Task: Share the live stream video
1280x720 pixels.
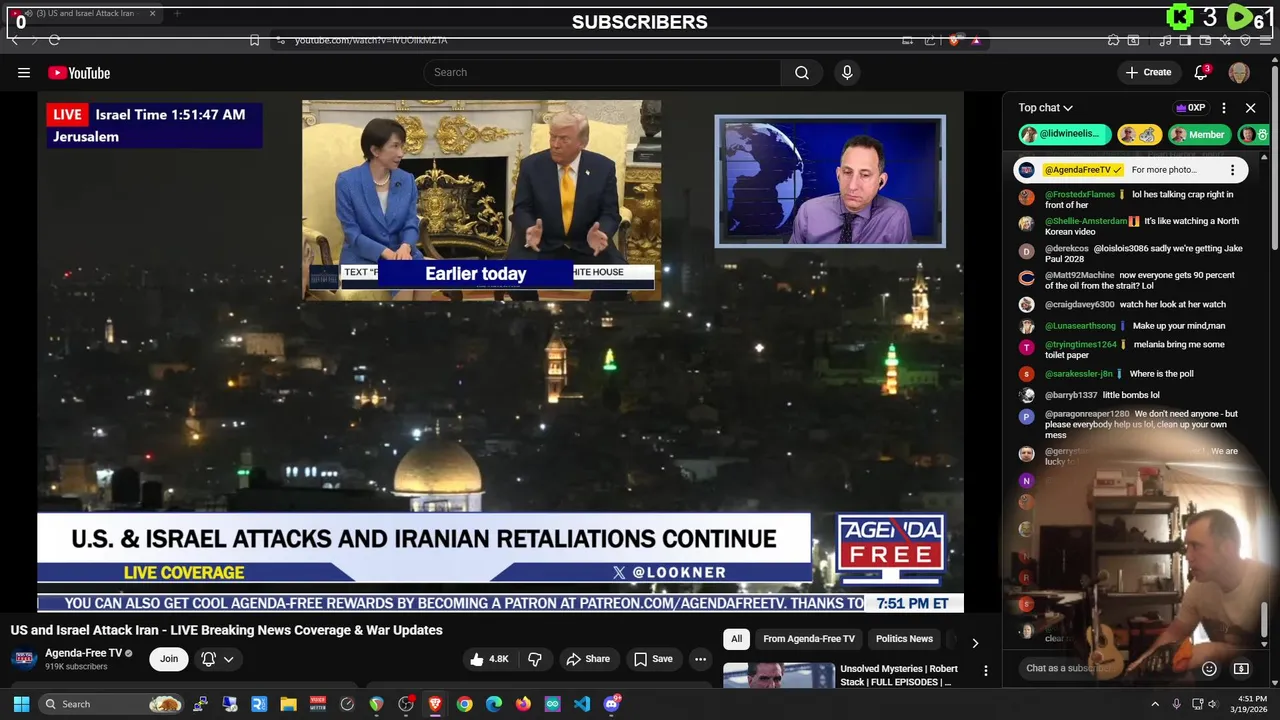Action: pyautogui.click(x=588, y=659)
